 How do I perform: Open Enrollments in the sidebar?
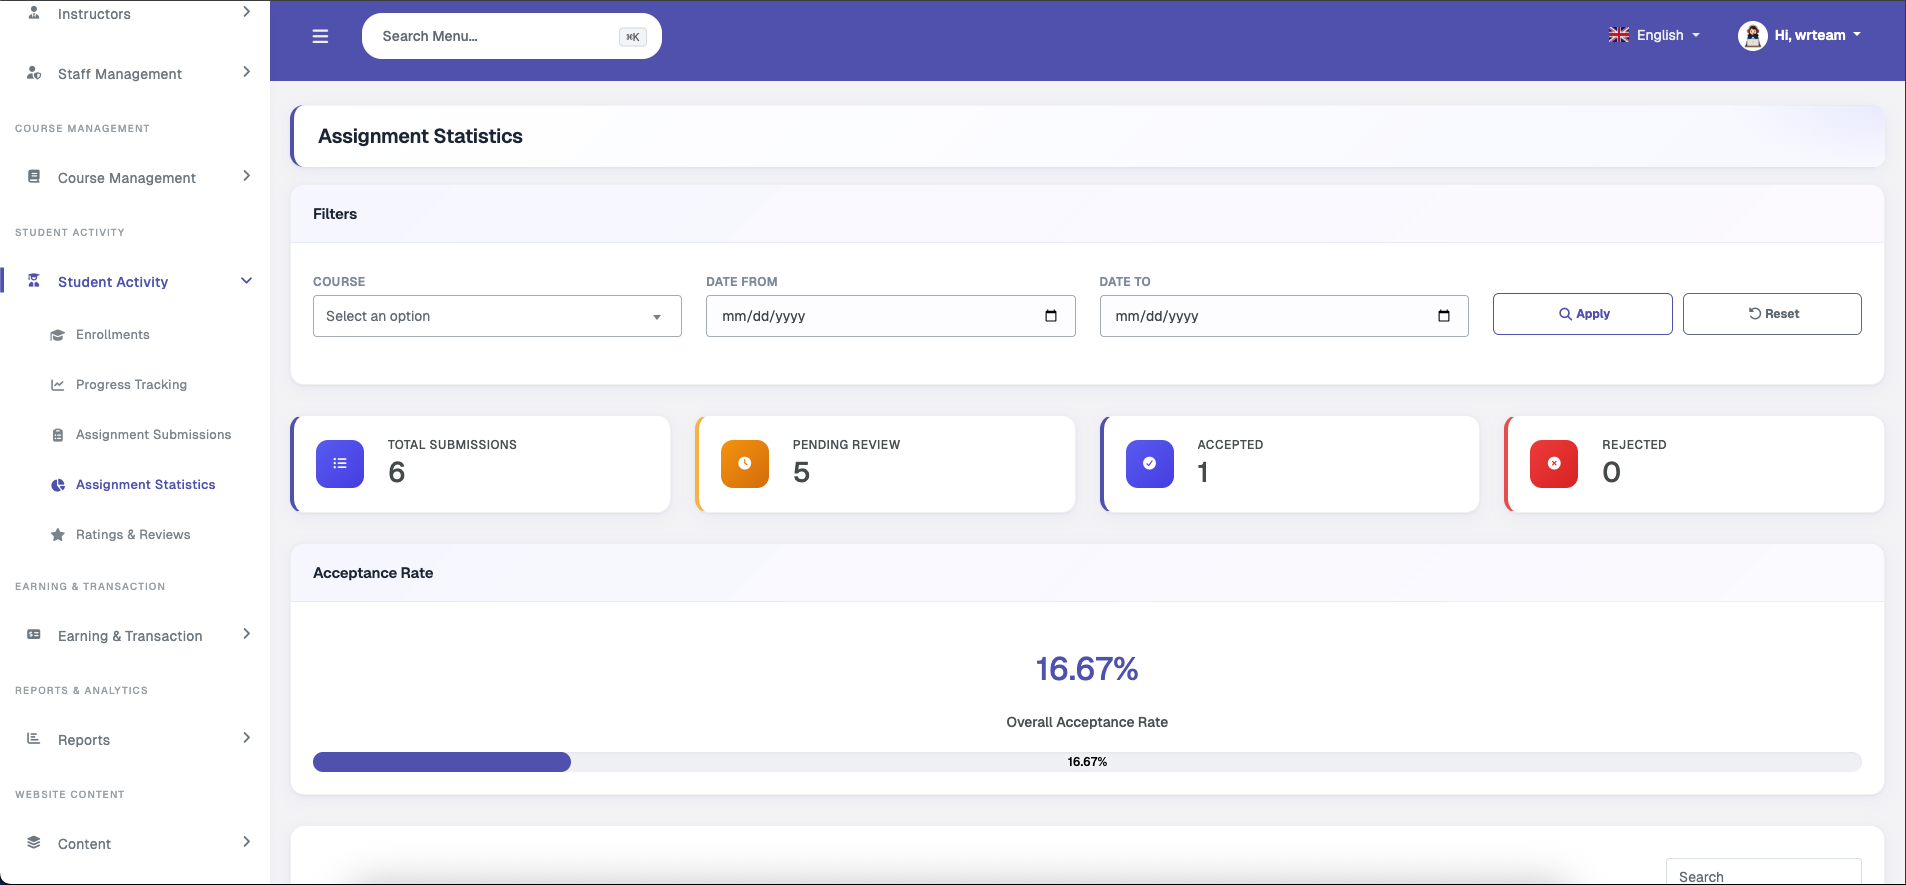[x=113, y=335]
